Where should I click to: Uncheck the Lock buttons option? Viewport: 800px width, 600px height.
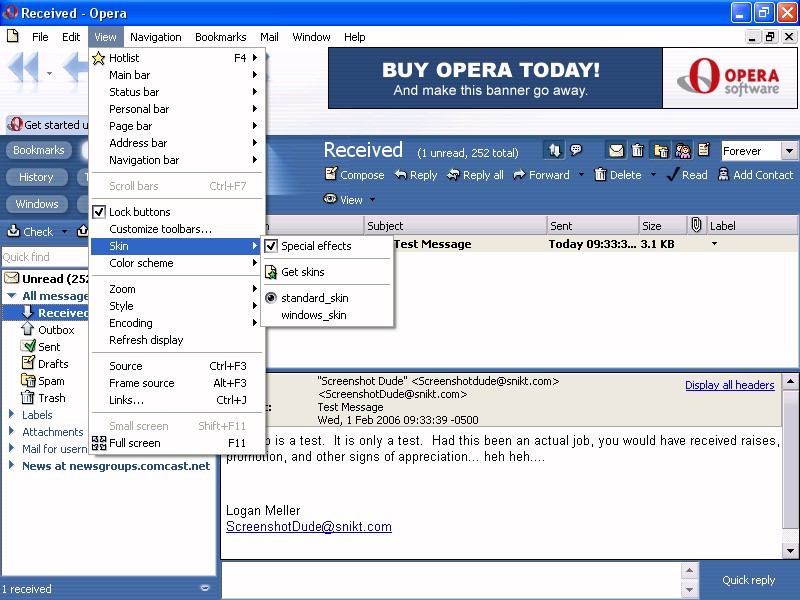tap(99, 212)
